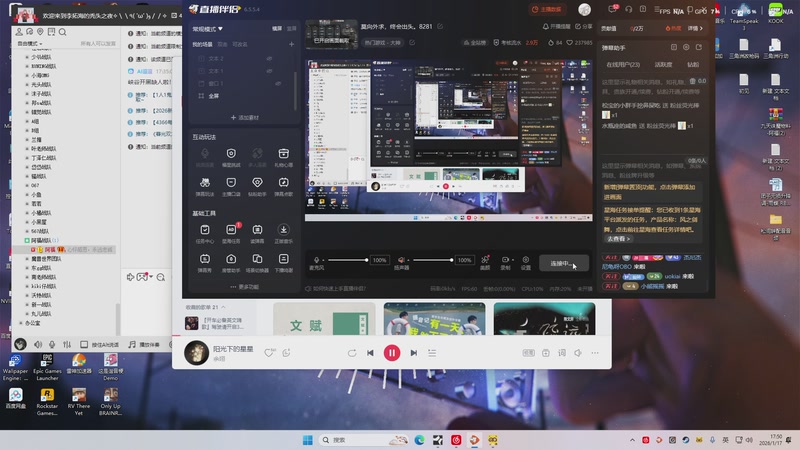
Task: Open the 弹幕玩法 interactive tool
Action: (x=205, y=183)
